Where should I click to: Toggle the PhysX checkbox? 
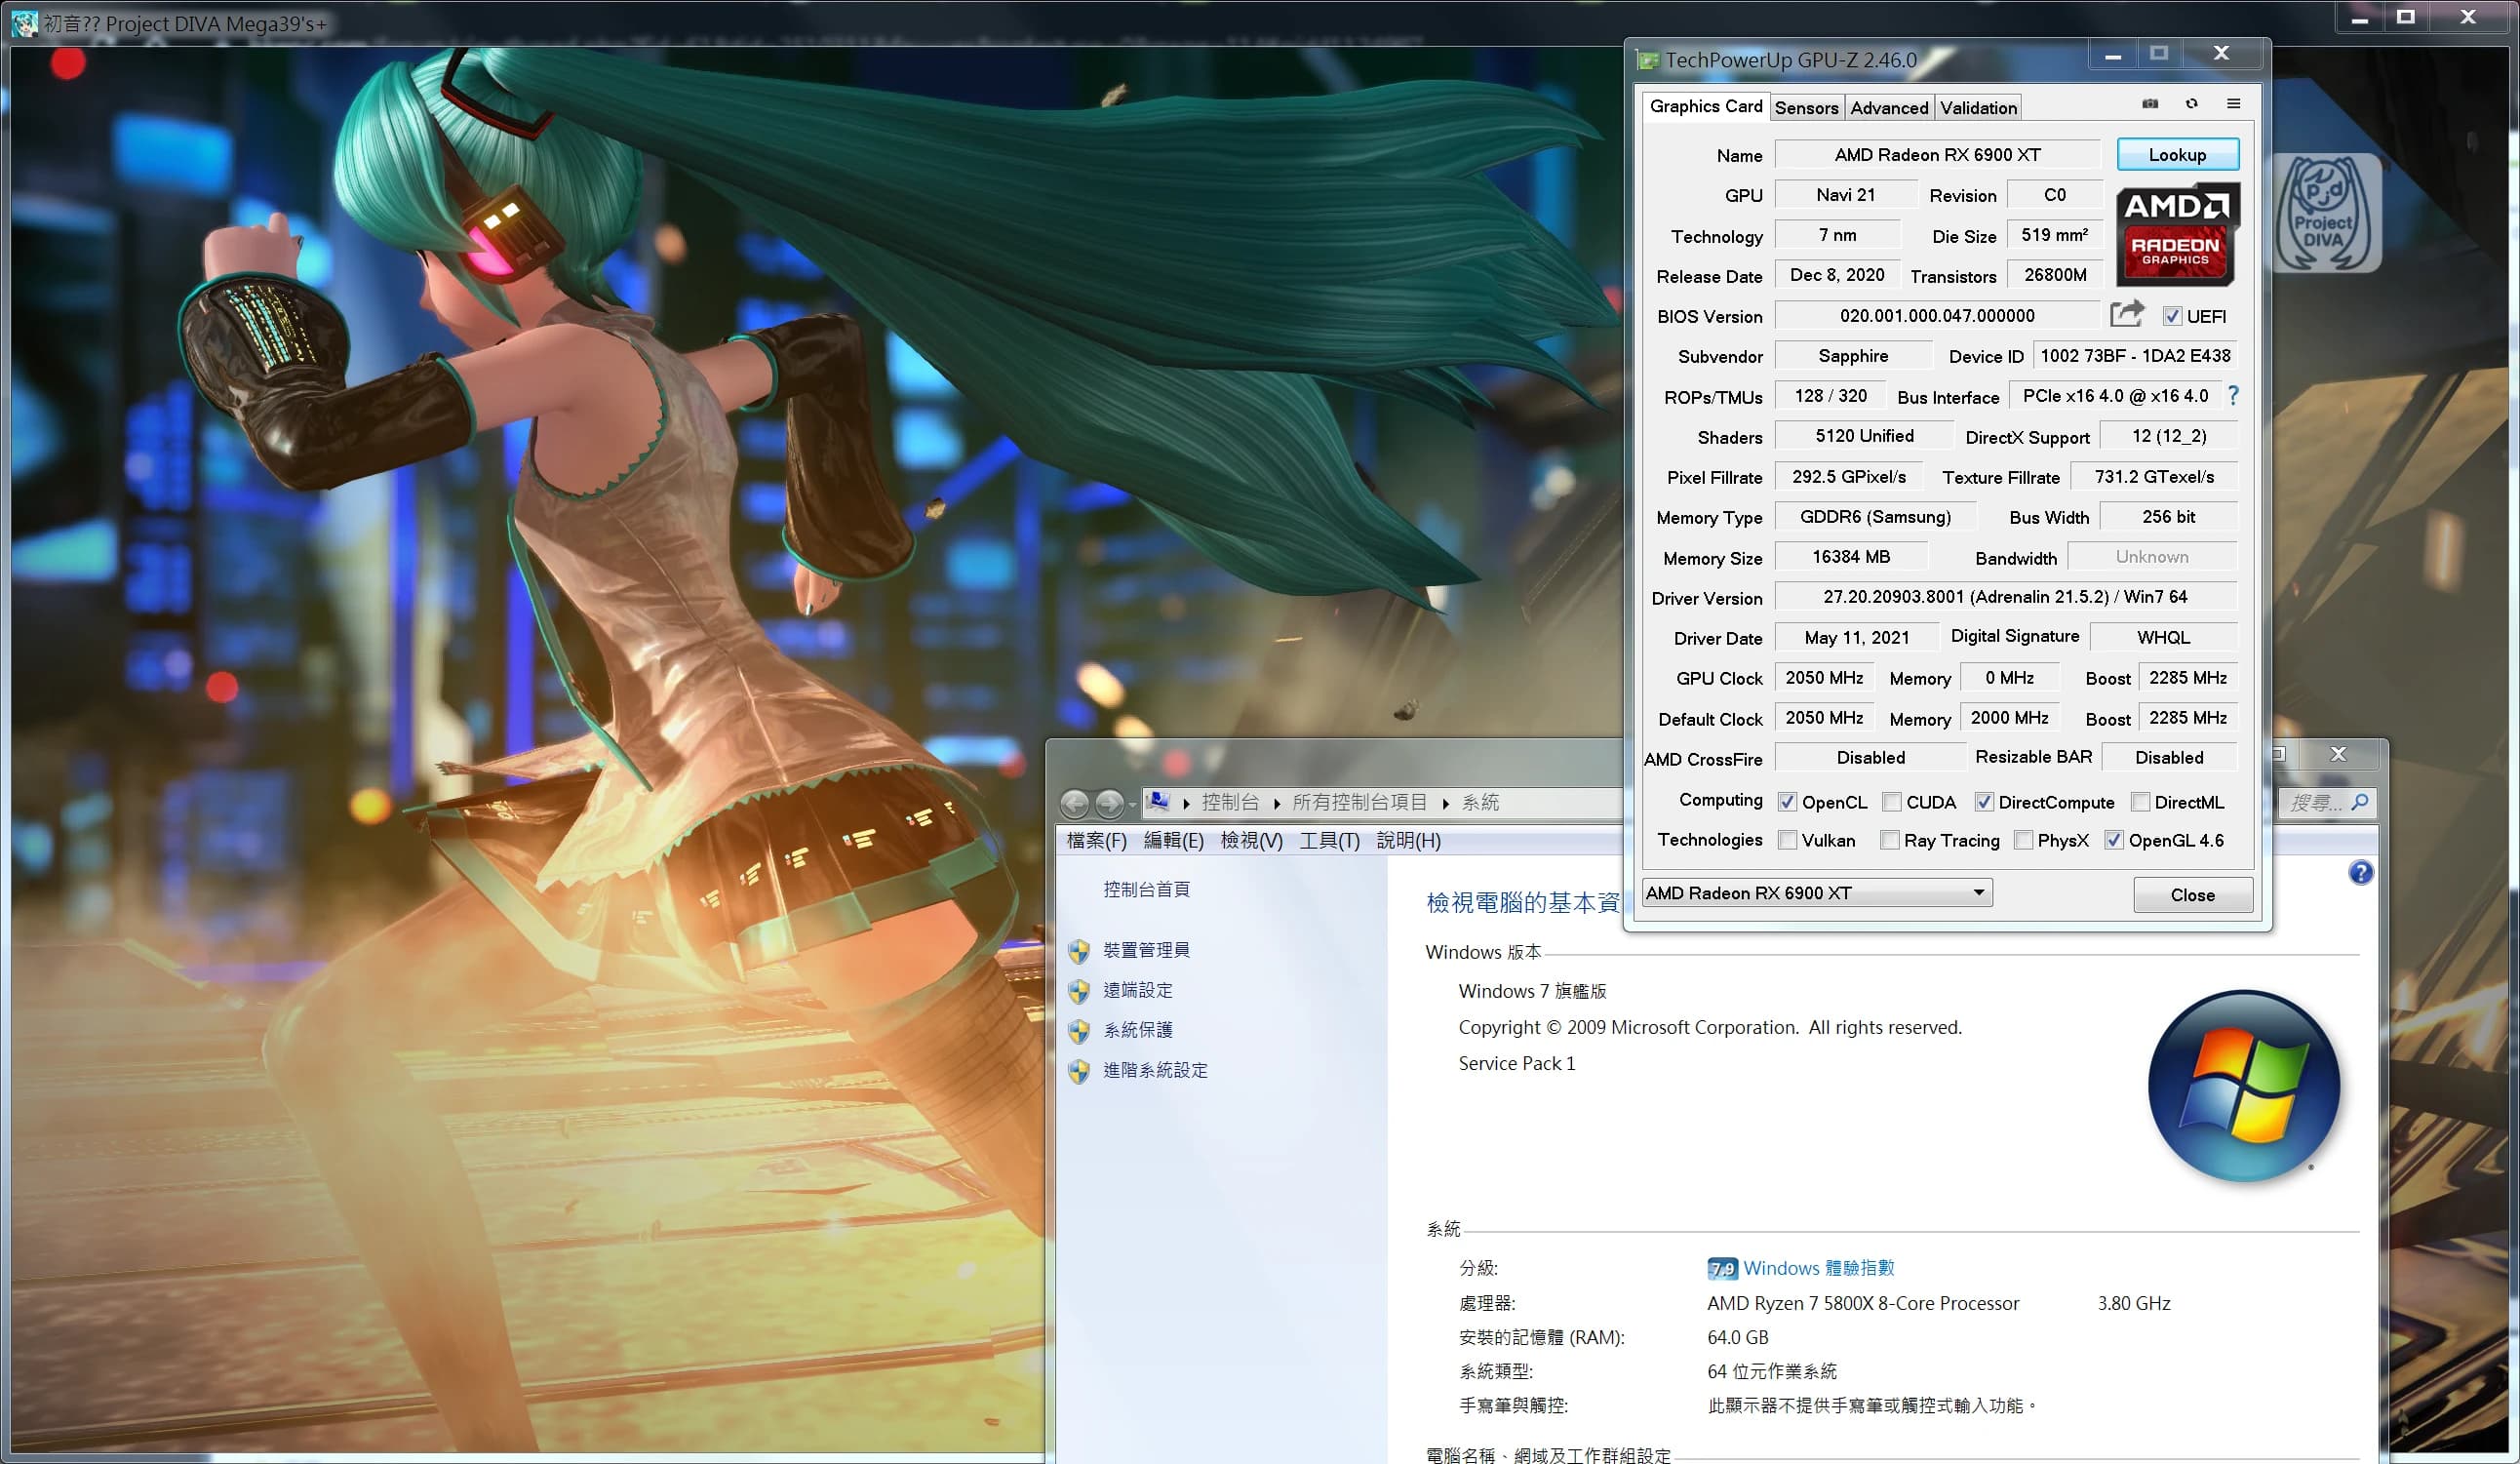click(x=2023, y=840)
